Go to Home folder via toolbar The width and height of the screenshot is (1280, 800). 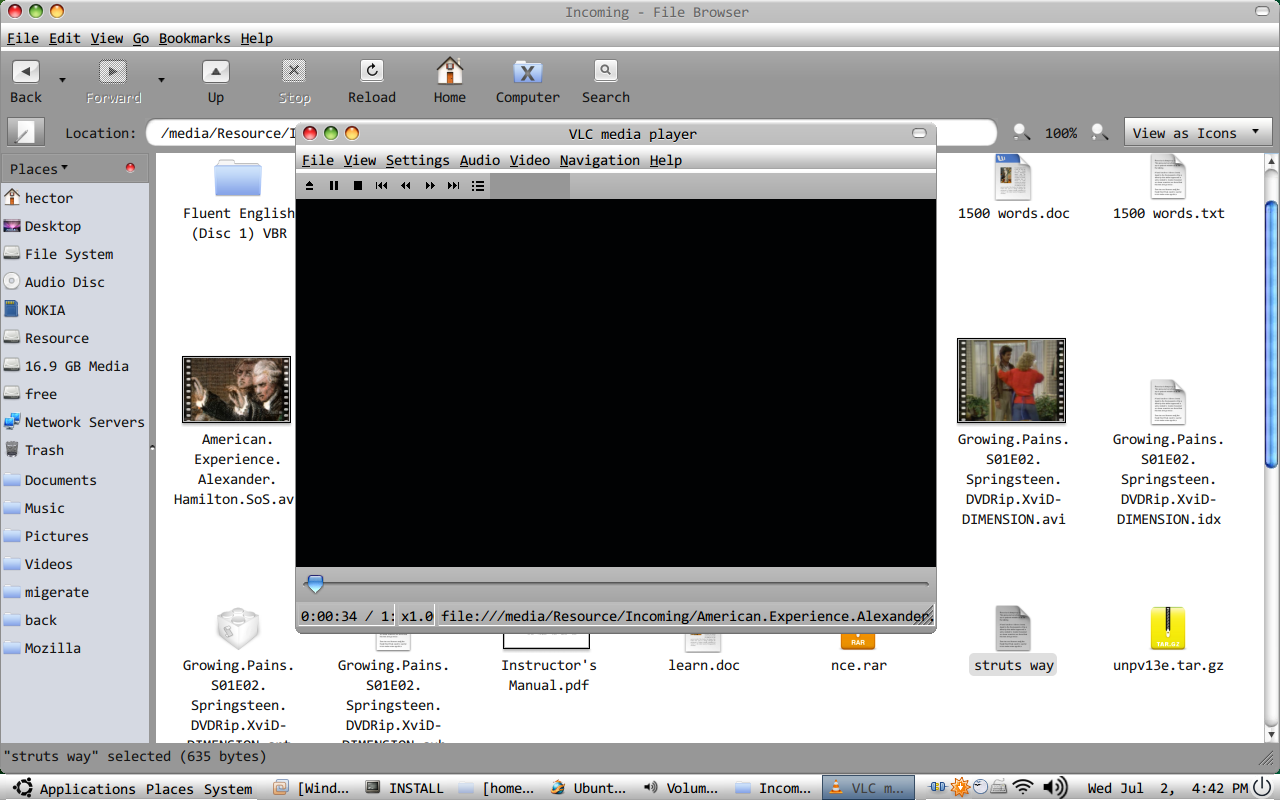tap(450, 82)
